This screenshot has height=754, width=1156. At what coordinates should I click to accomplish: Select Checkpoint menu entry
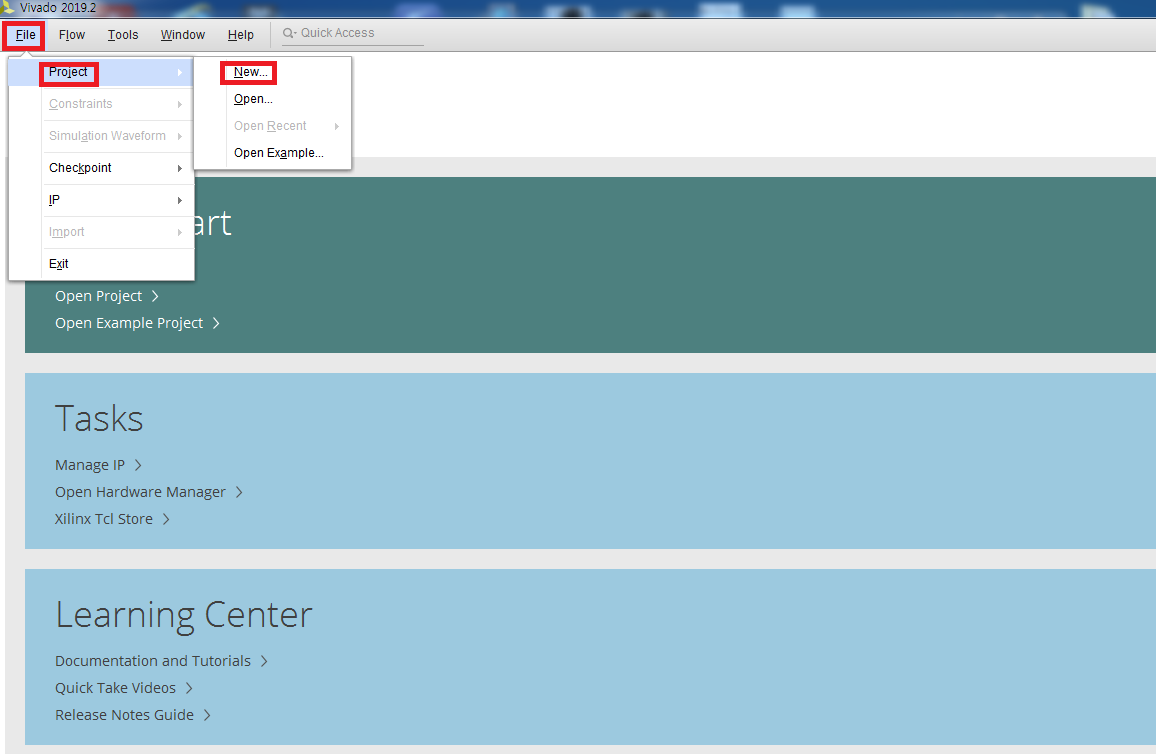(x=102, y=168)
